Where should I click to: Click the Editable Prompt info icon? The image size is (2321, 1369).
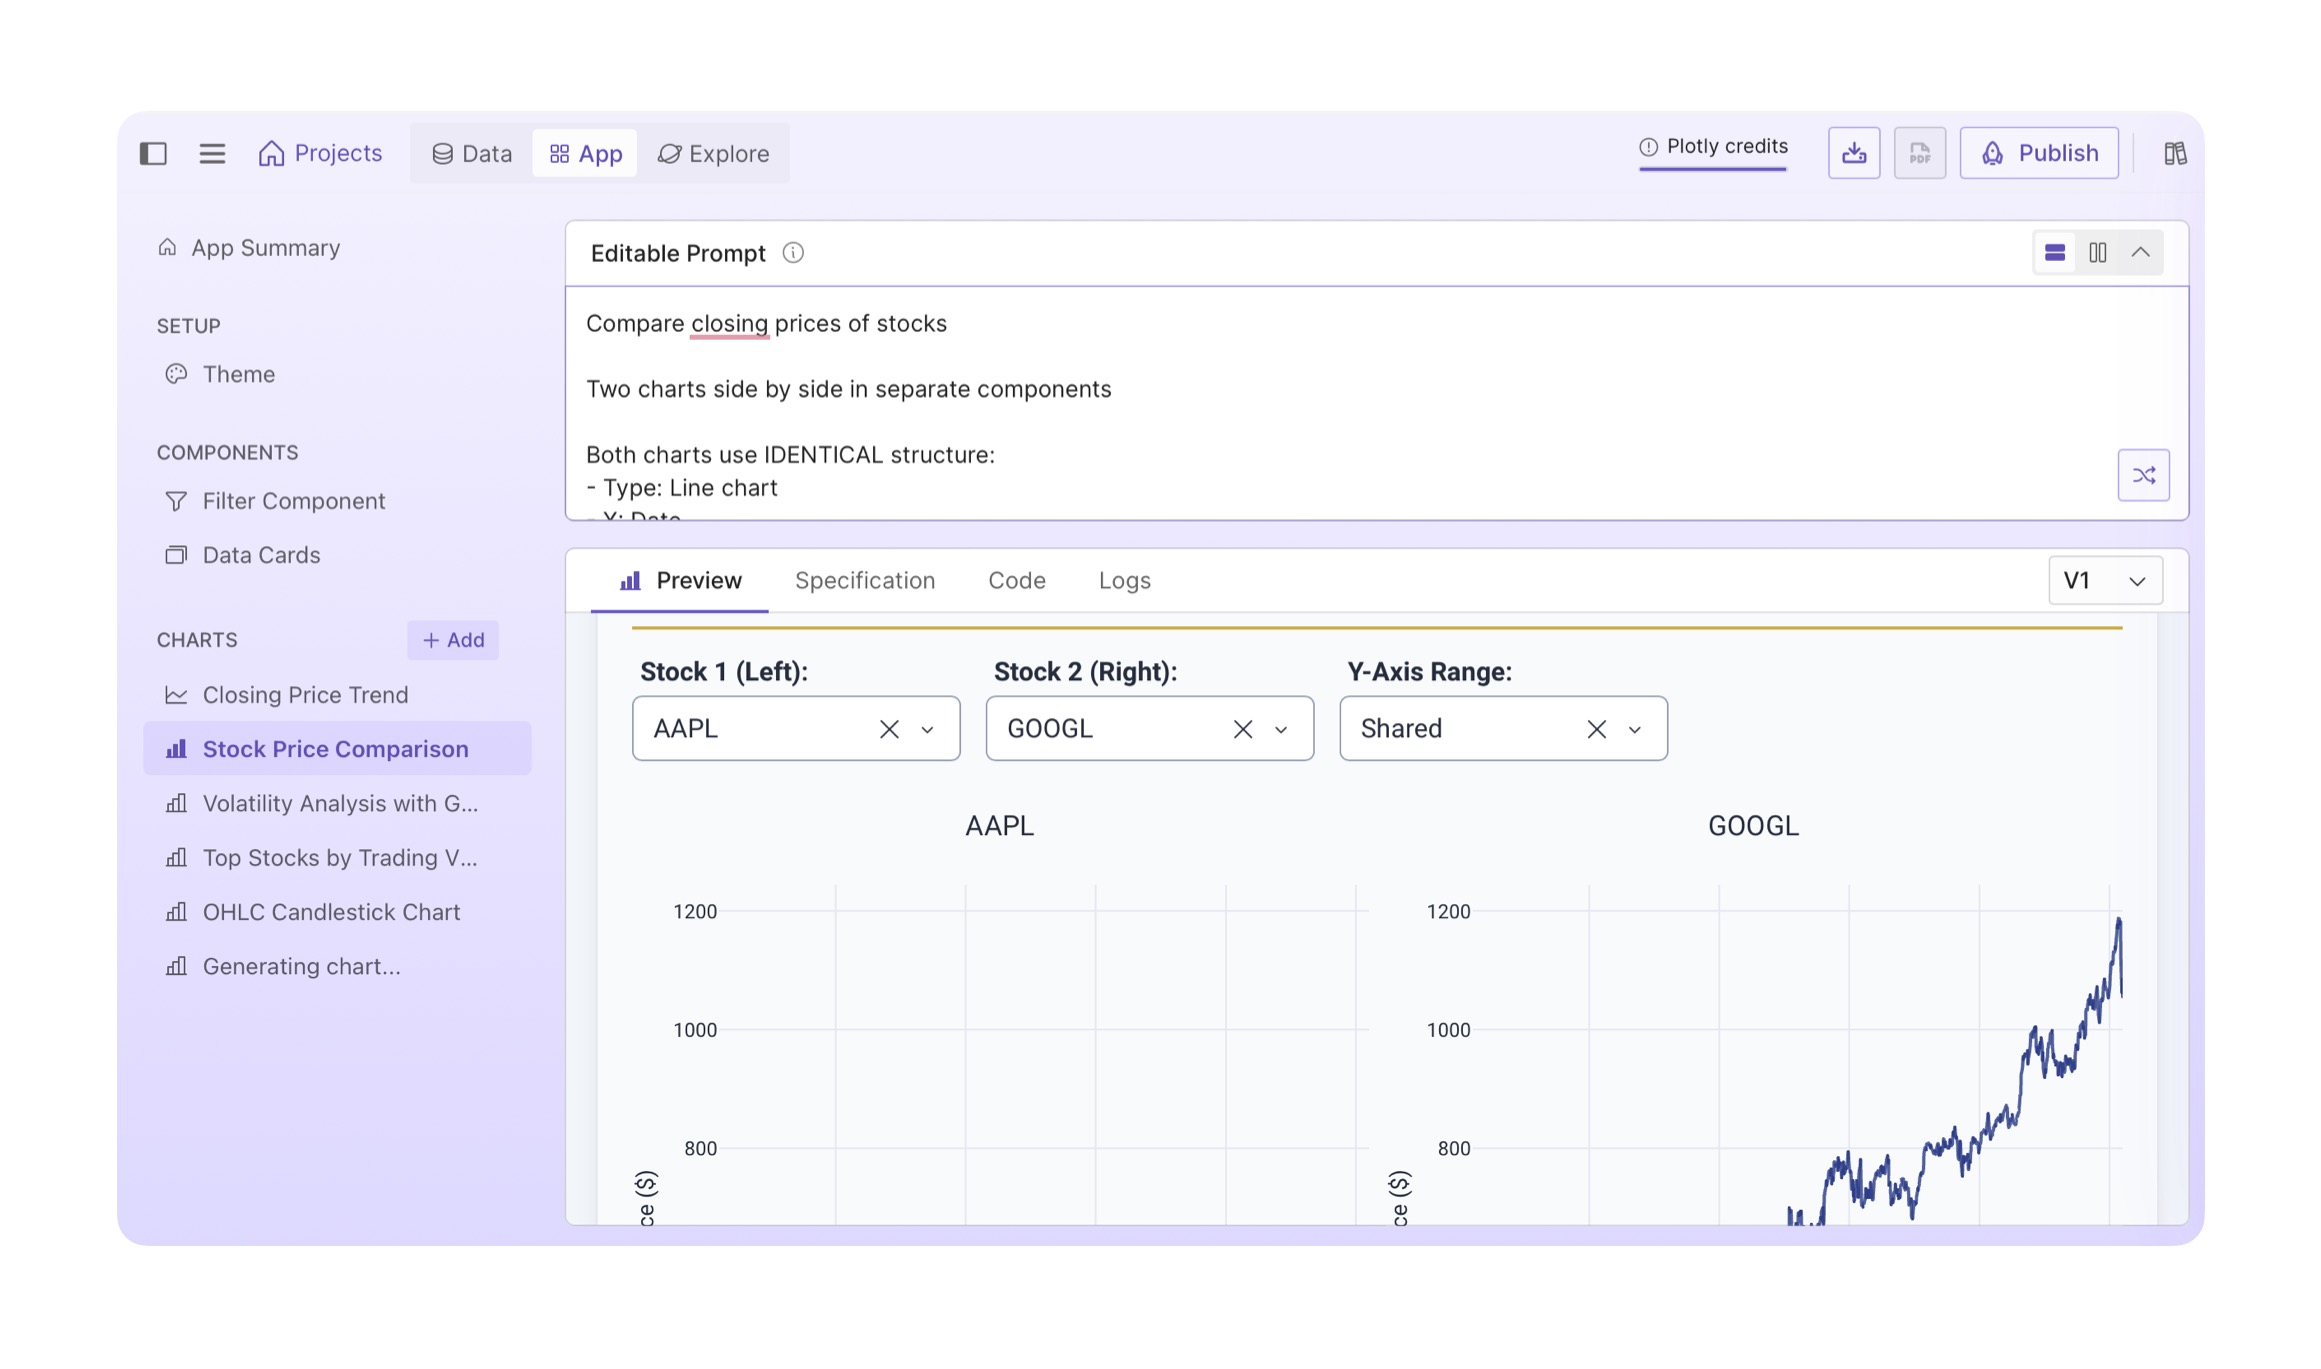(x=793, y=253)
